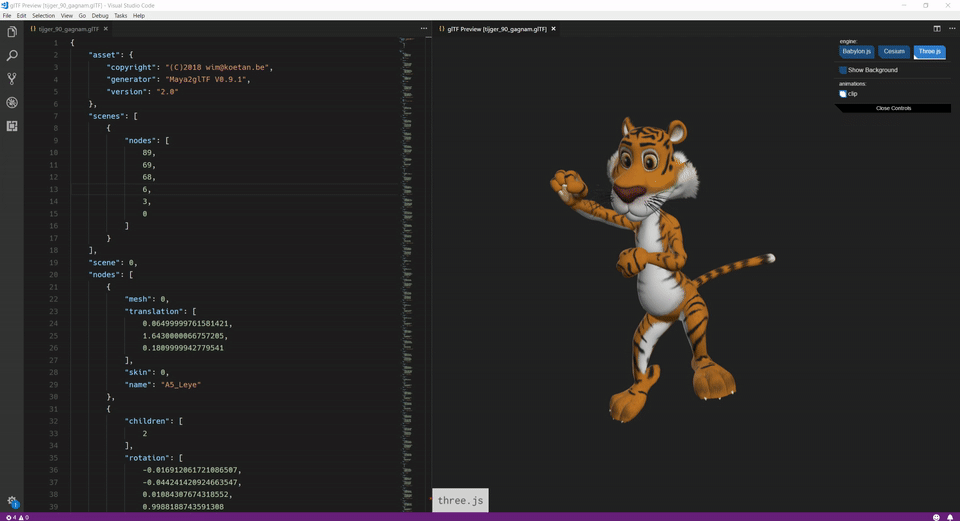Open the Explorer view in activity bar
The height and width of the screenshot is (521, 960).
12,32
